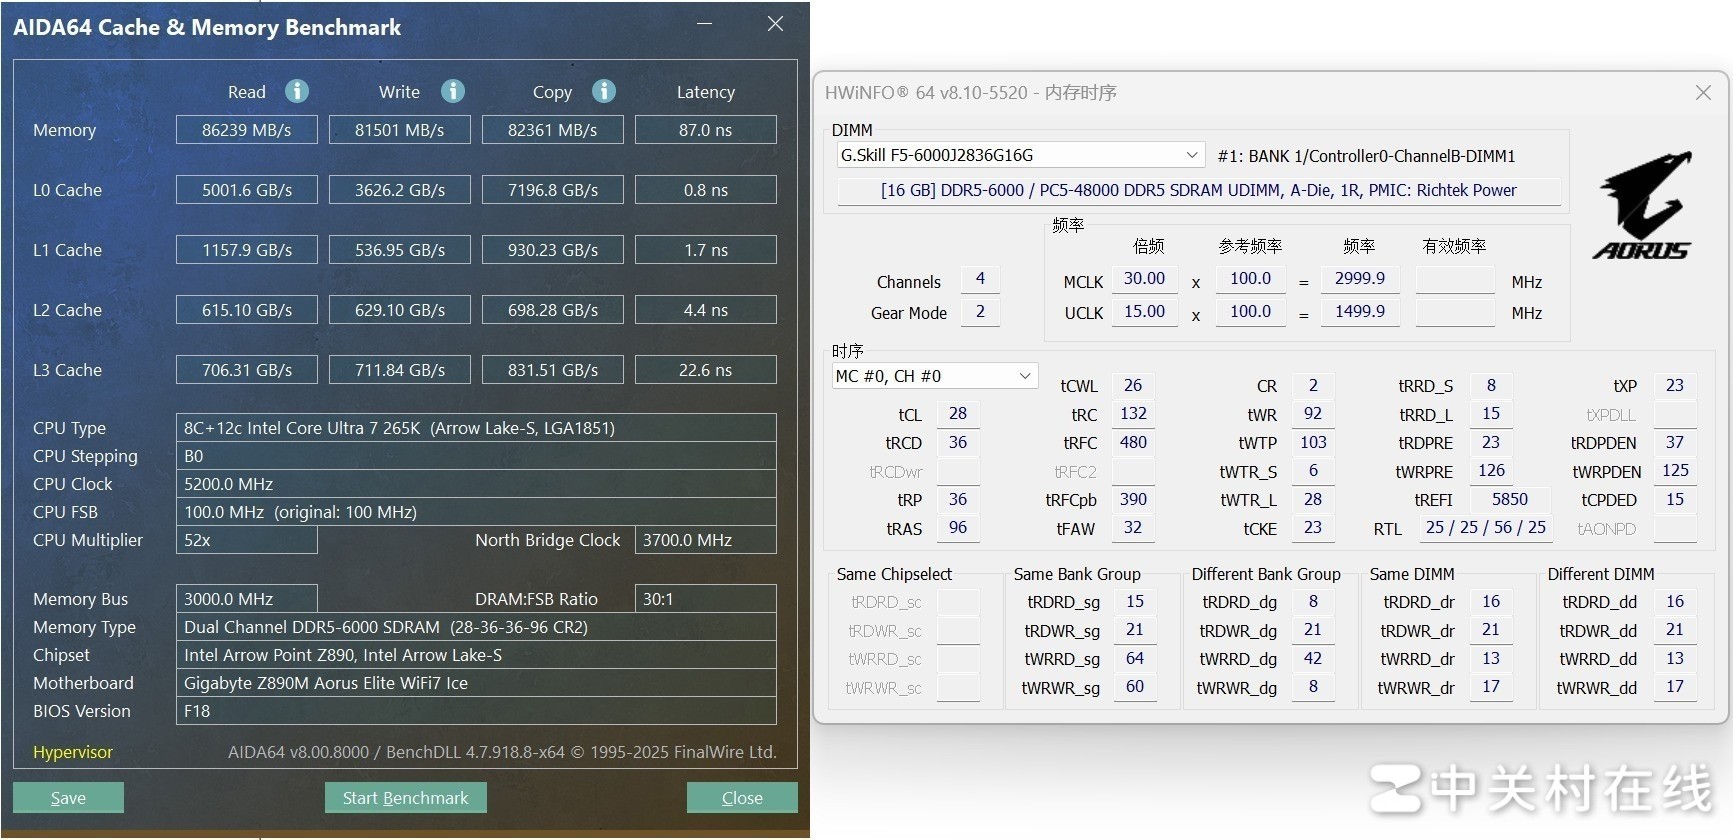Screen dimensions: 1733x840
Task: Click Motherboard Gigabyte Z890M field
Action: coord(476,683)
